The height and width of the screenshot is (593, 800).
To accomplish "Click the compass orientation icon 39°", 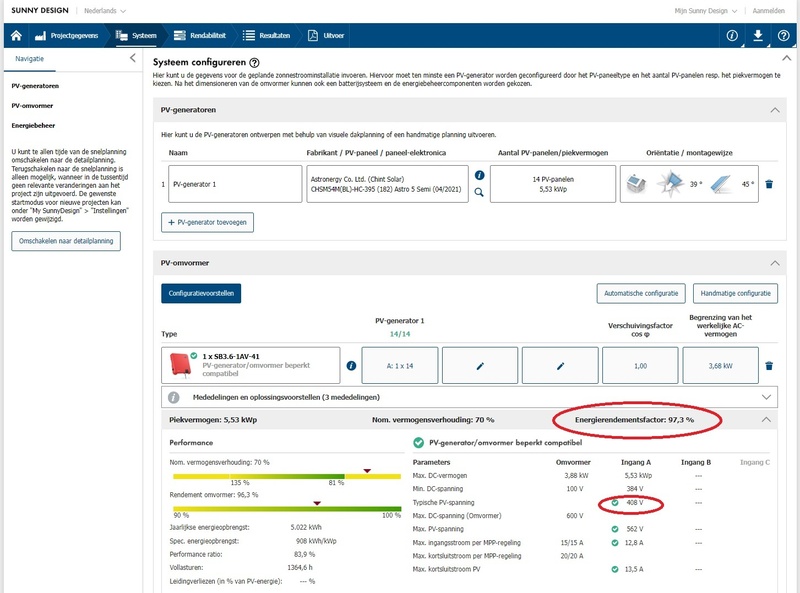I will pos(670,184).
